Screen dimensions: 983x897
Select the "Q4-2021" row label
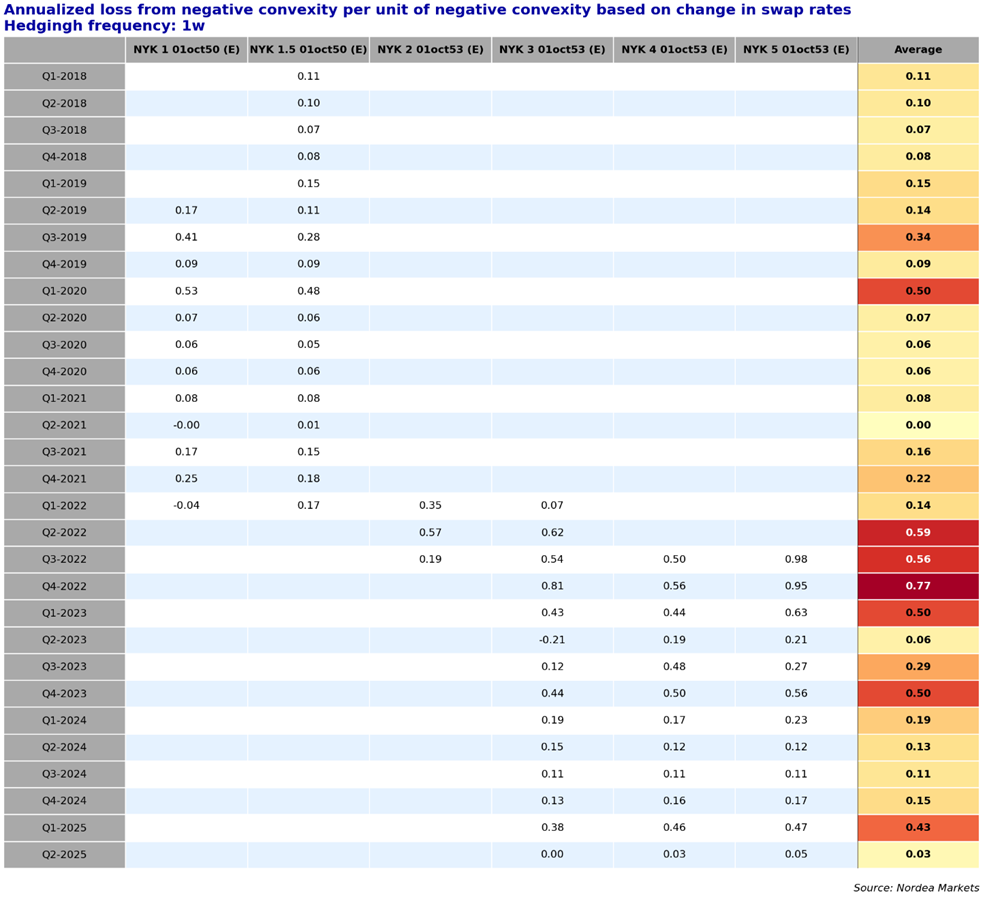click(65, 479)
